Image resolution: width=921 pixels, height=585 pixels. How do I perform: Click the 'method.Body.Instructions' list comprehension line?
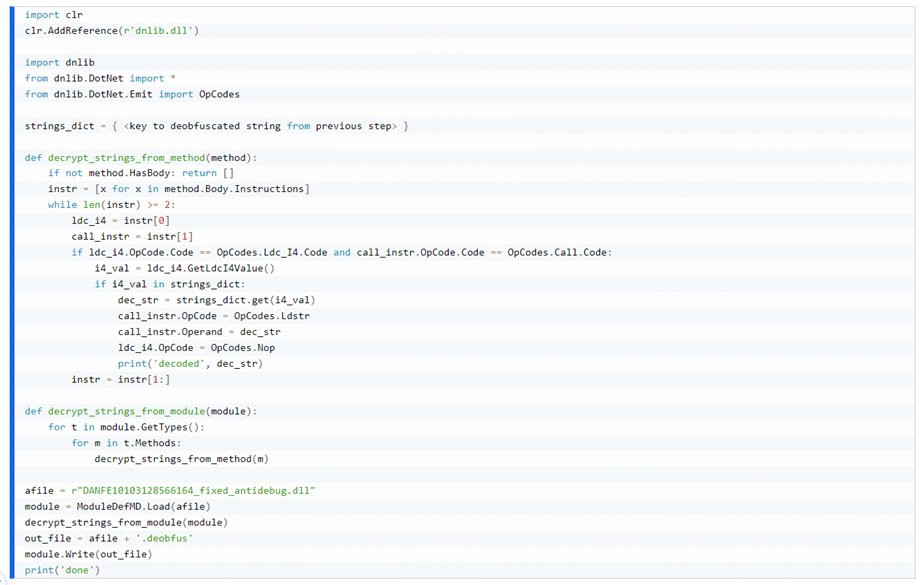click(x=179, y=189)
